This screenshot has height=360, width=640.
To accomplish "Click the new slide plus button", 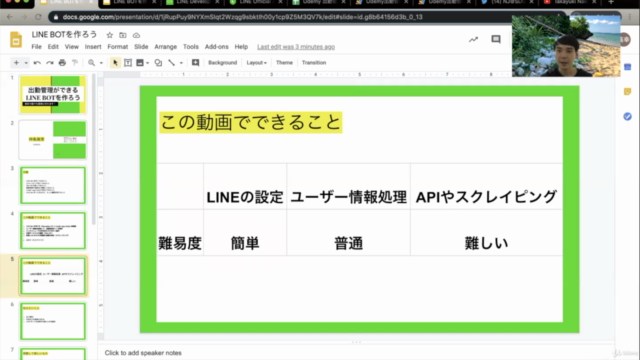I will (16, 62).
